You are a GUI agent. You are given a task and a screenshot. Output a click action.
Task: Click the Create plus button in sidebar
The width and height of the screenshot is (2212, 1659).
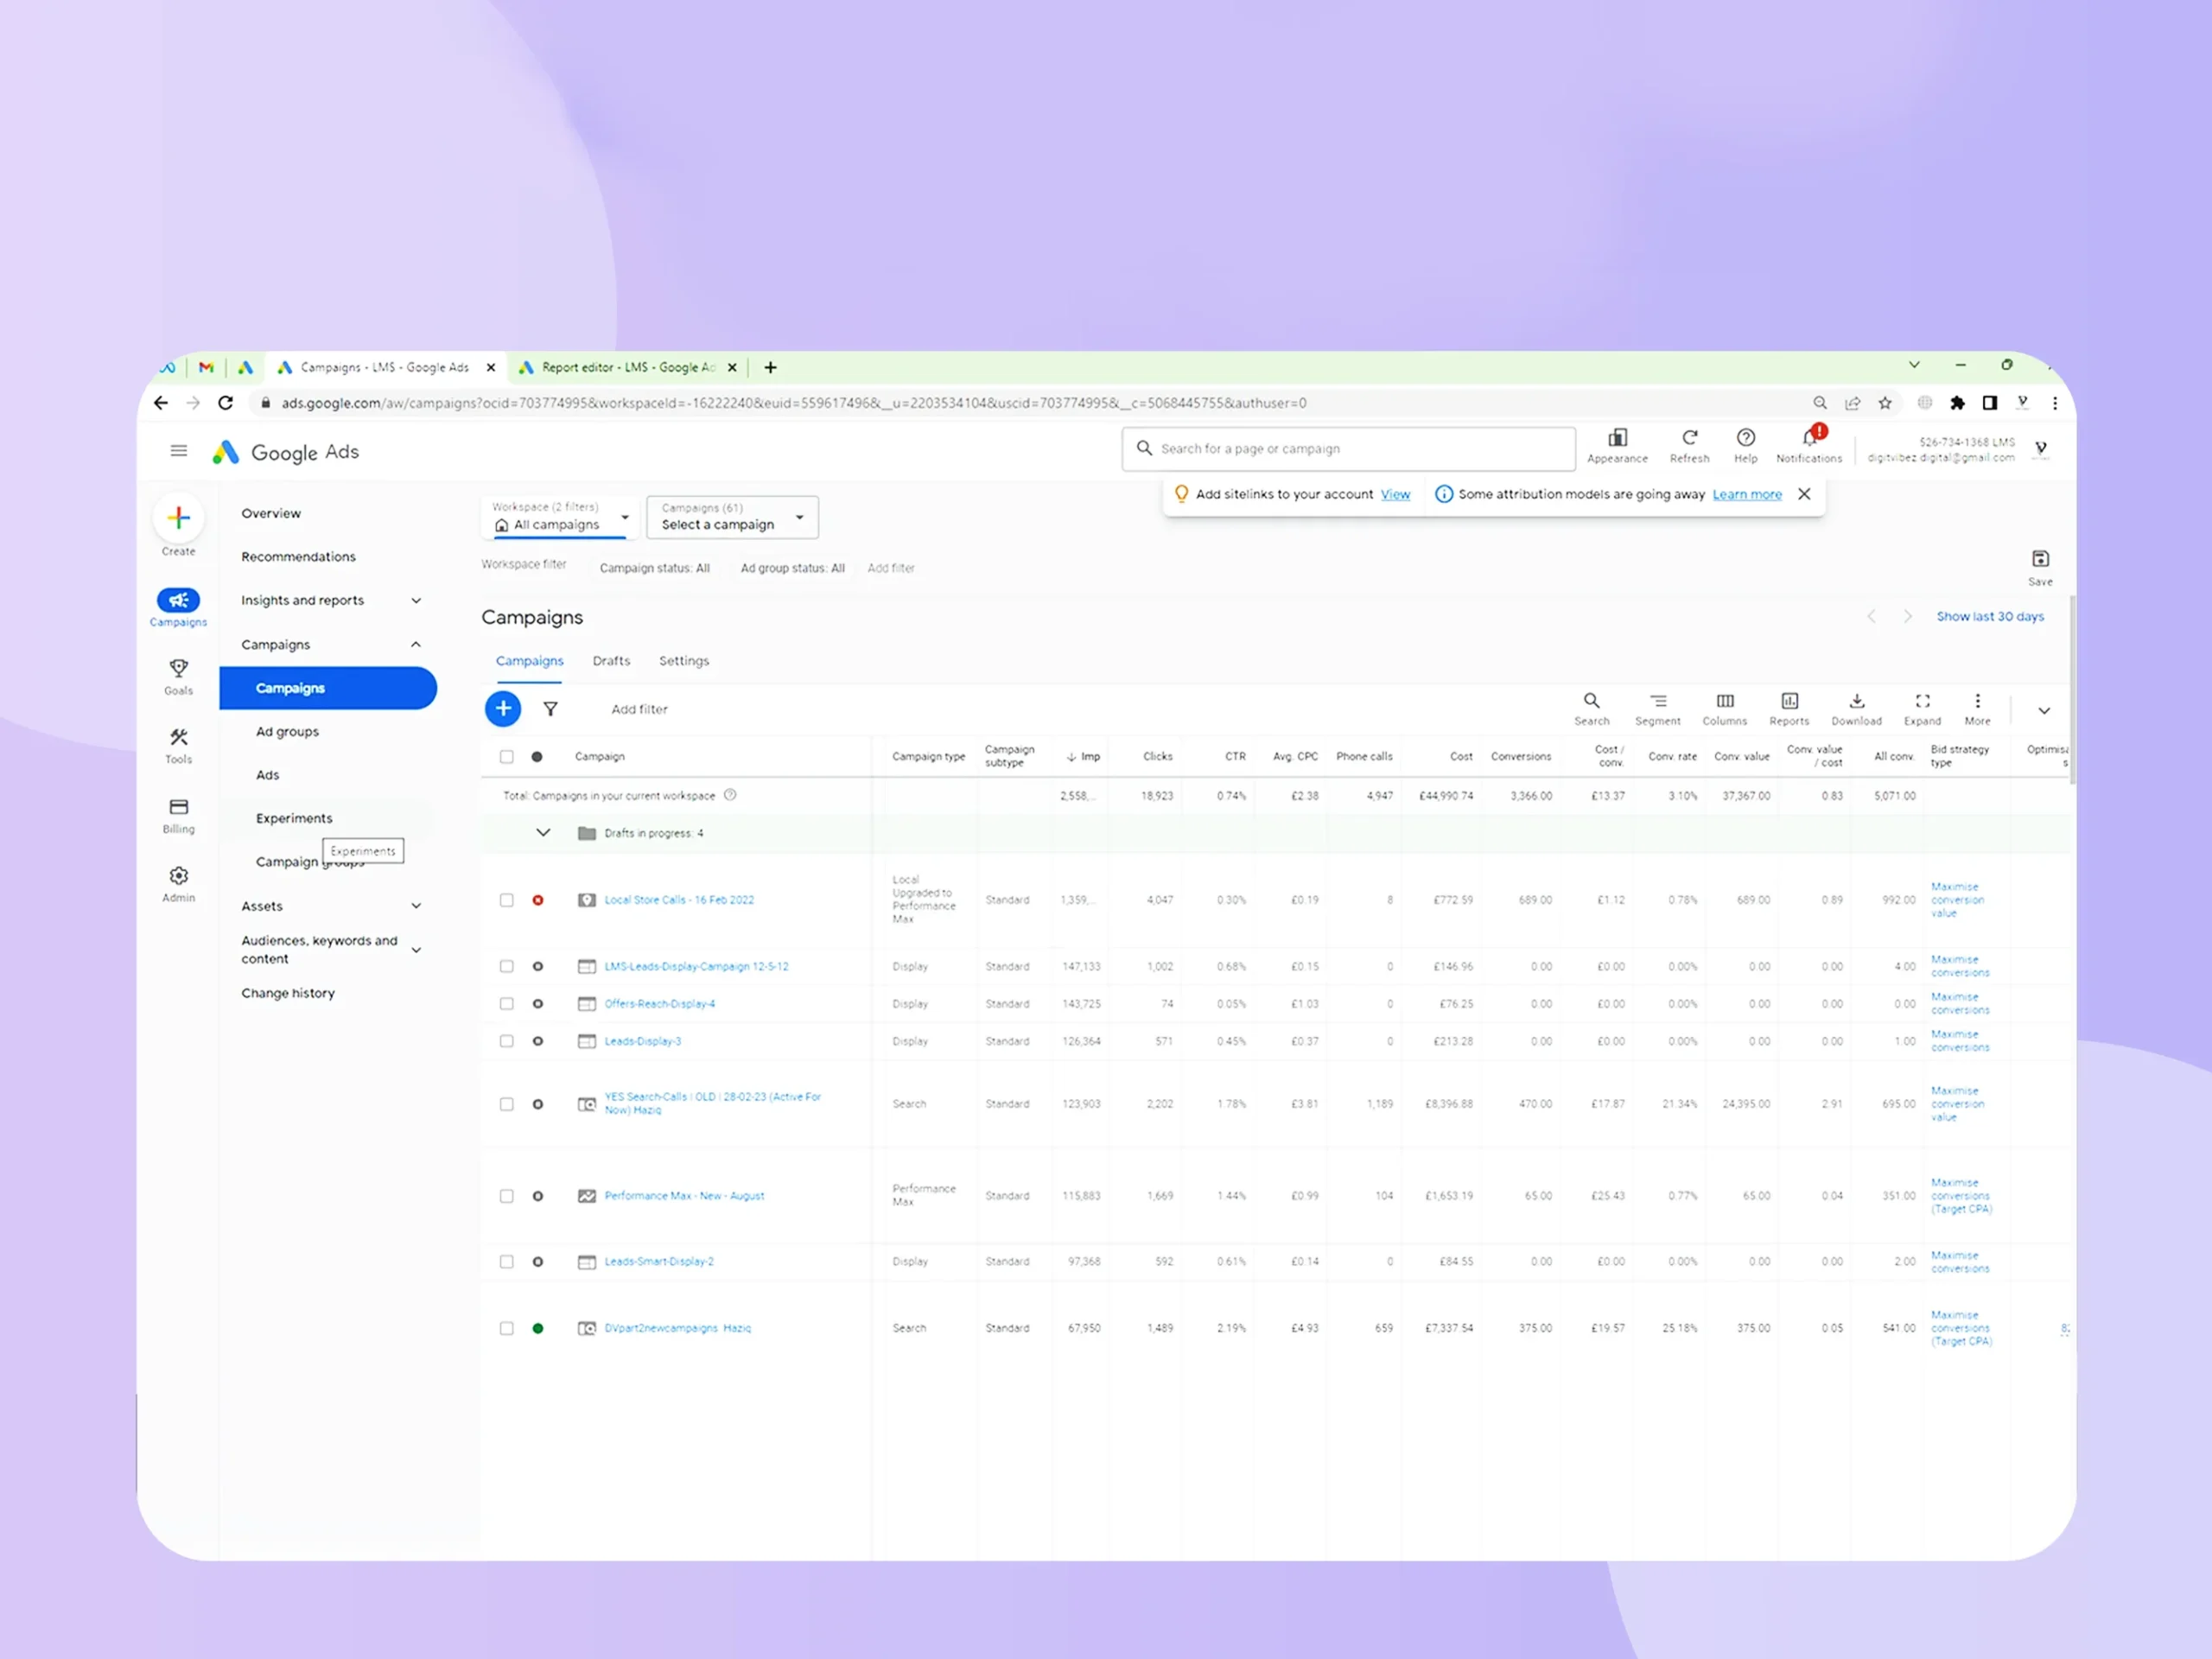coord(179,518)
